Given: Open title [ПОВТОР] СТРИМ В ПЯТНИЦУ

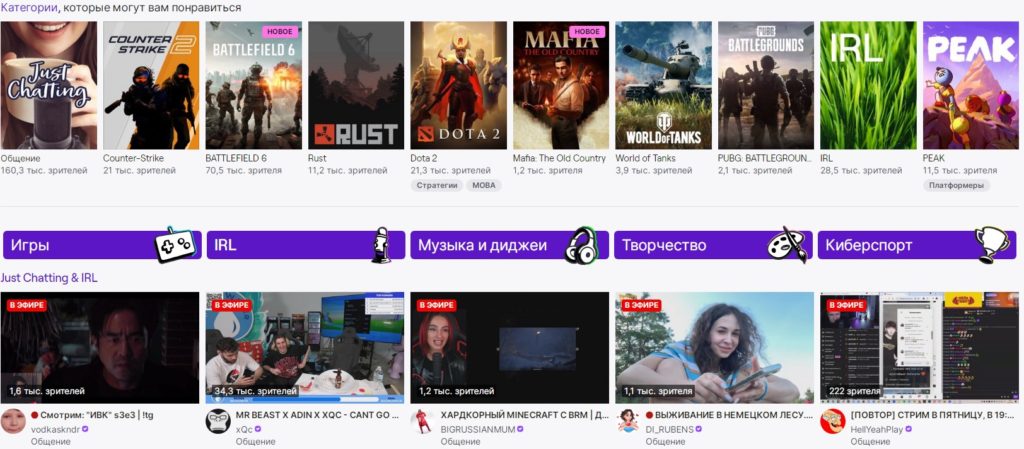Looking at the screenshot, I should [935, 415].
